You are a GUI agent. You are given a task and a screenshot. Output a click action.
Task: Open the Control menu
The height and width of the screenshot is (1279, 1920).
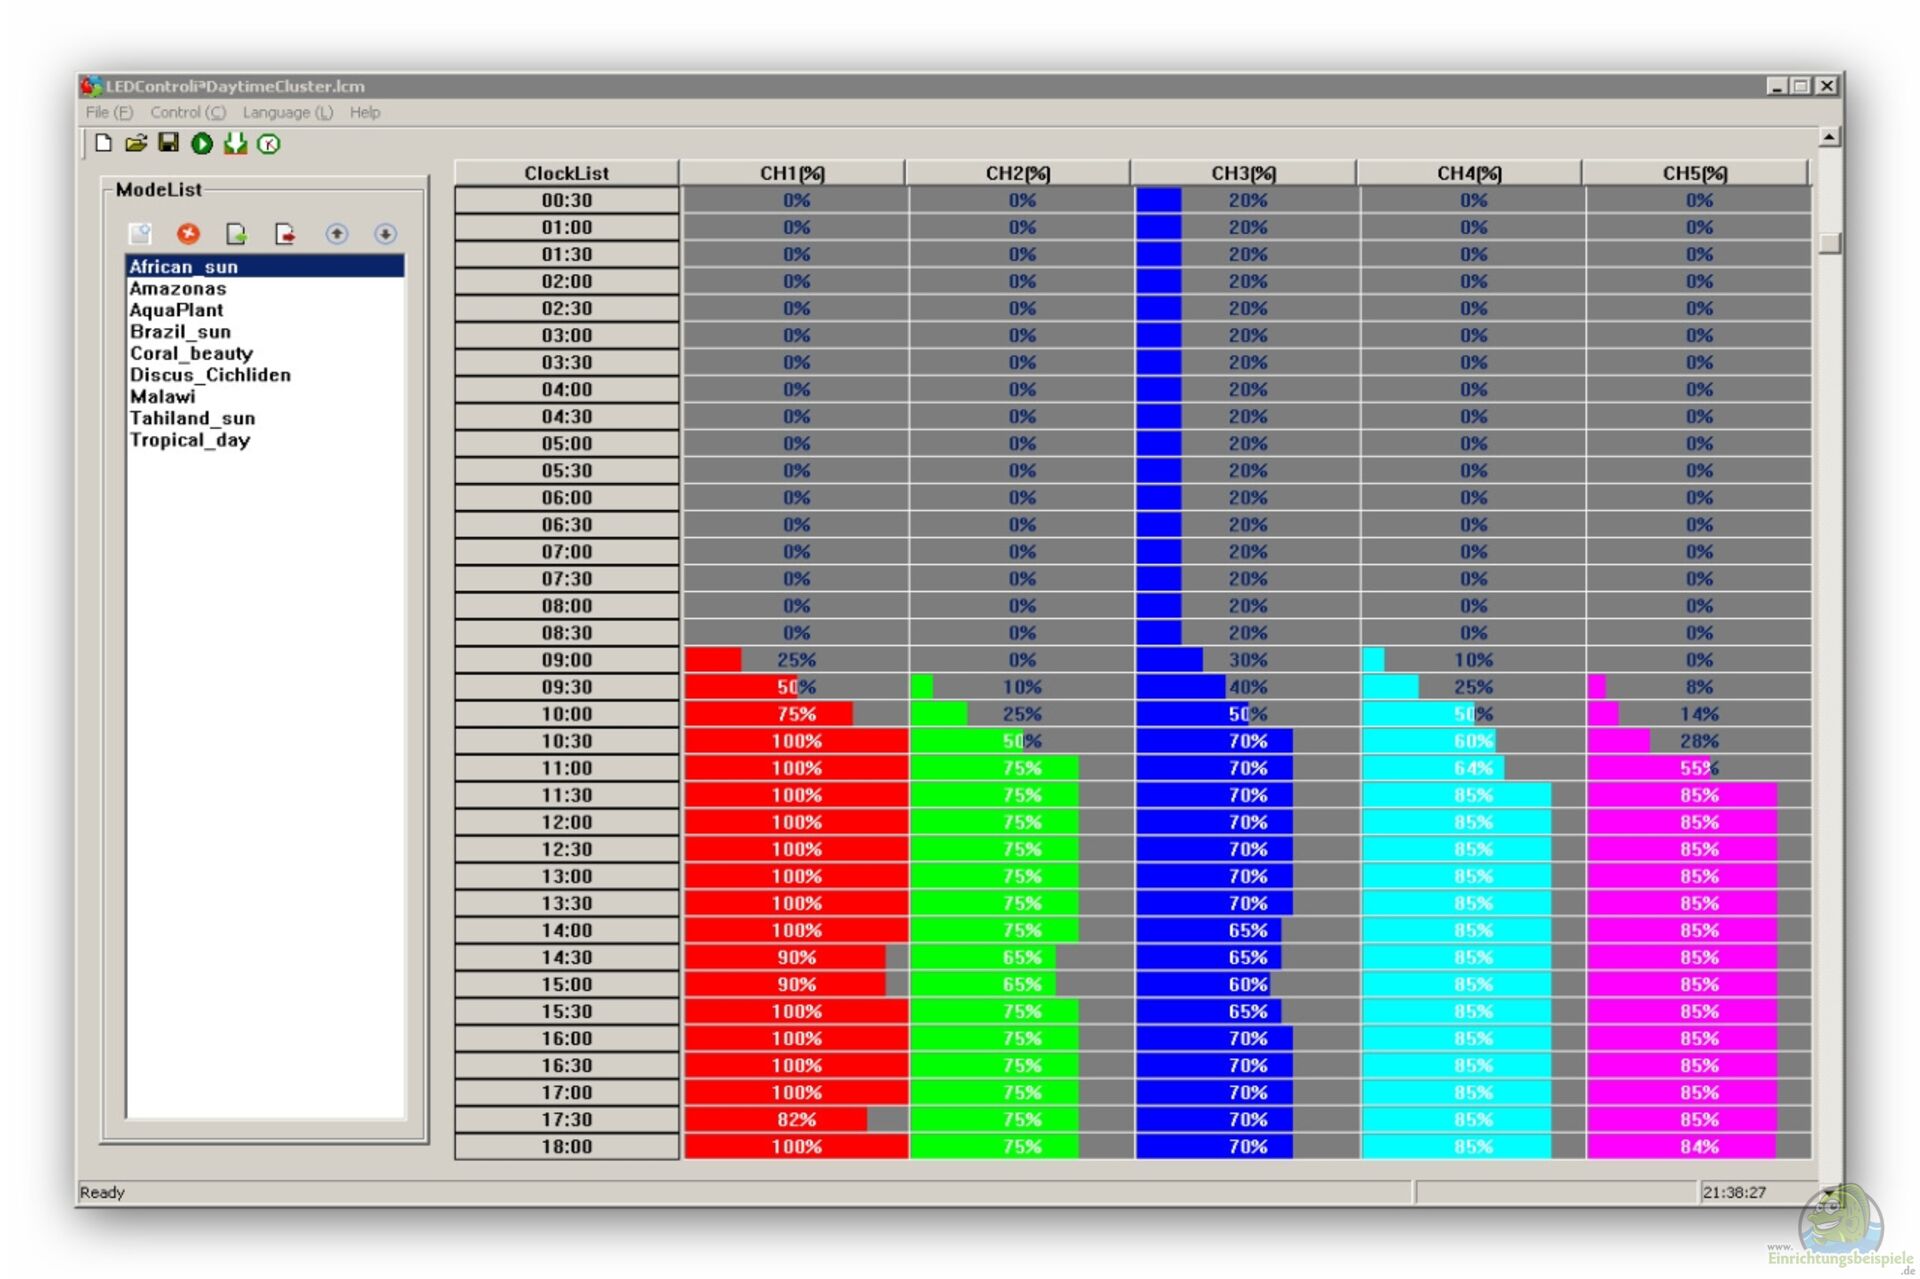pyautogui.click(x=187, y=113)
